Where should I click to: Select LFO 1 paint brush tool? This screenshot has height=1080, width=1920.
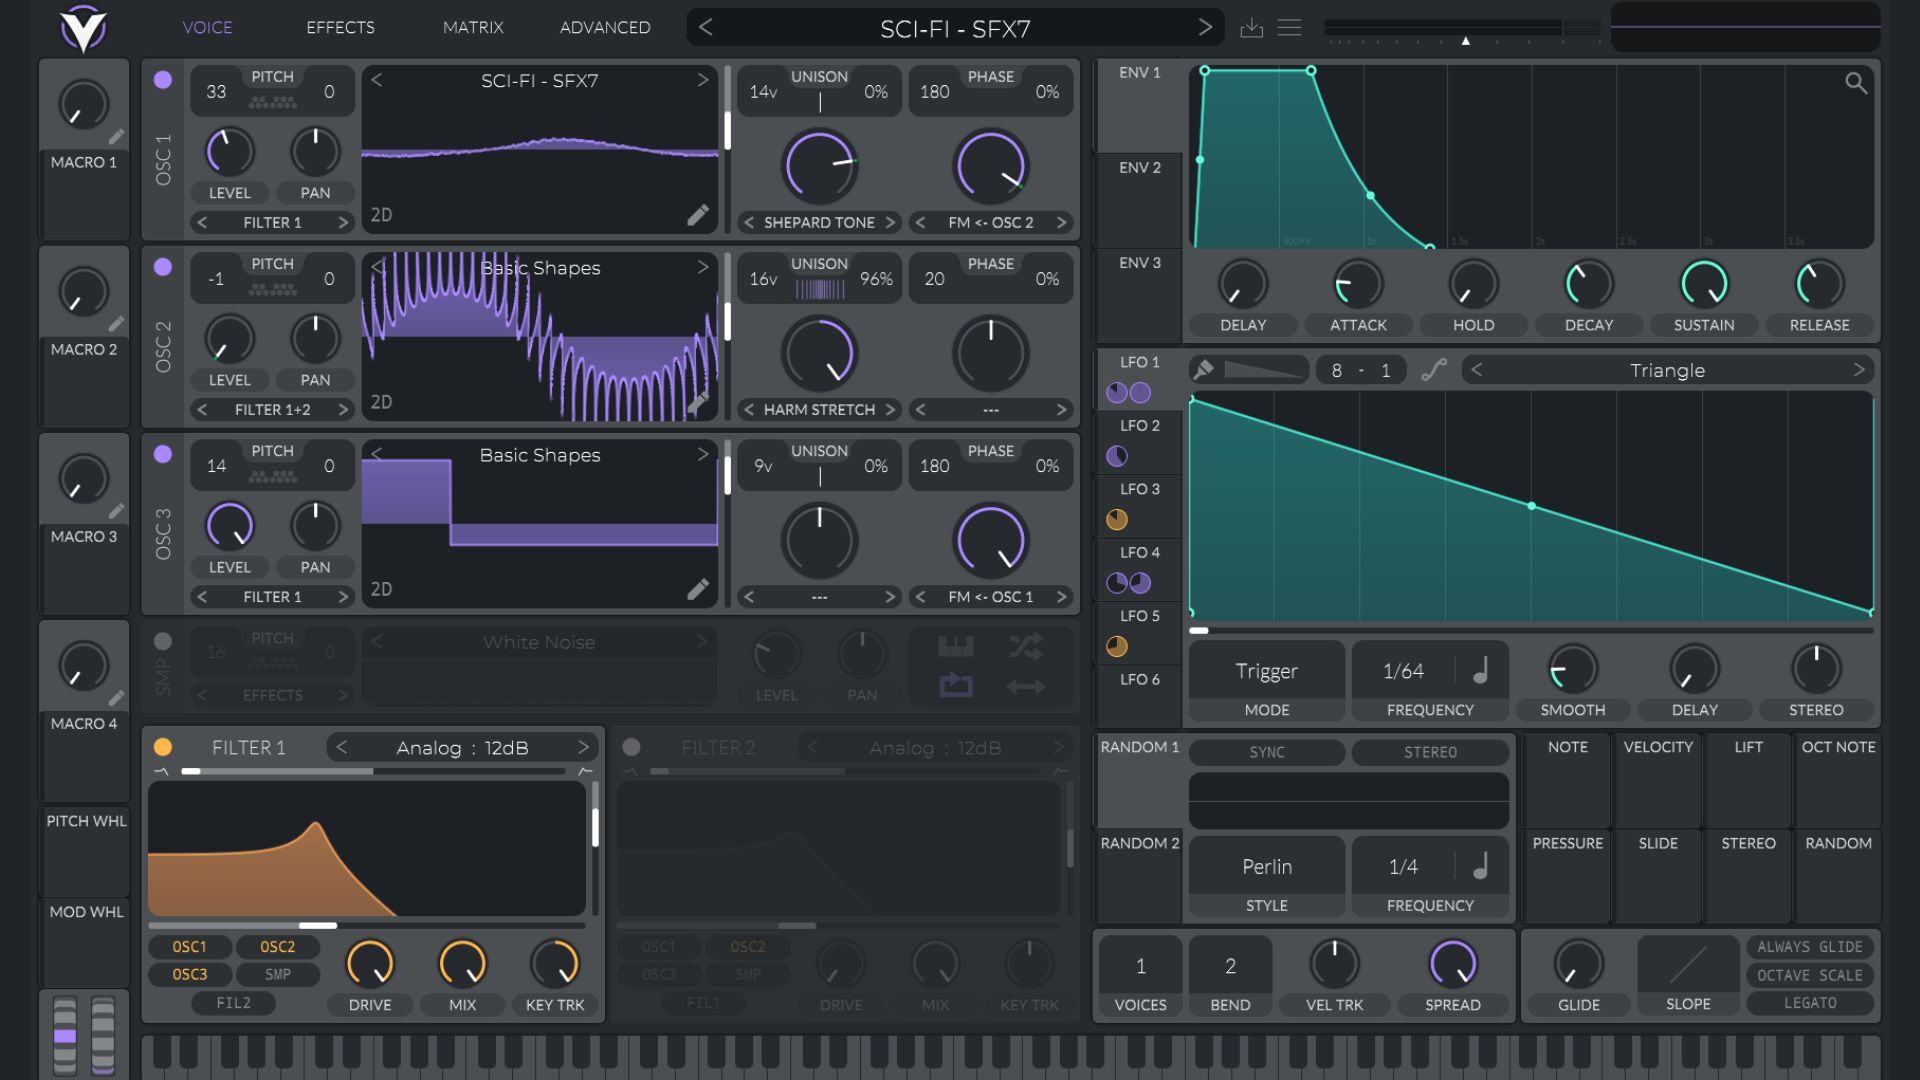pos(1204,370)
